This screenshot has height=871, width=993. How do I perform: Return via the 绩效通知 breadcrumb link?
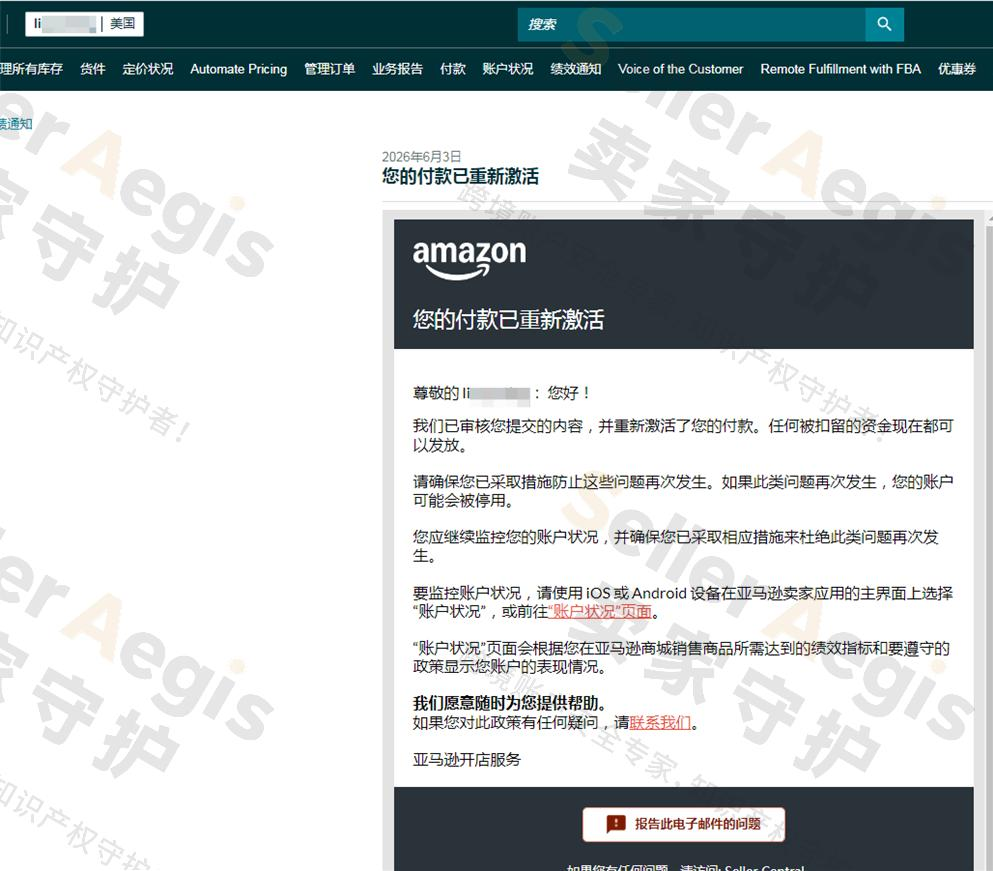point(16,124)
